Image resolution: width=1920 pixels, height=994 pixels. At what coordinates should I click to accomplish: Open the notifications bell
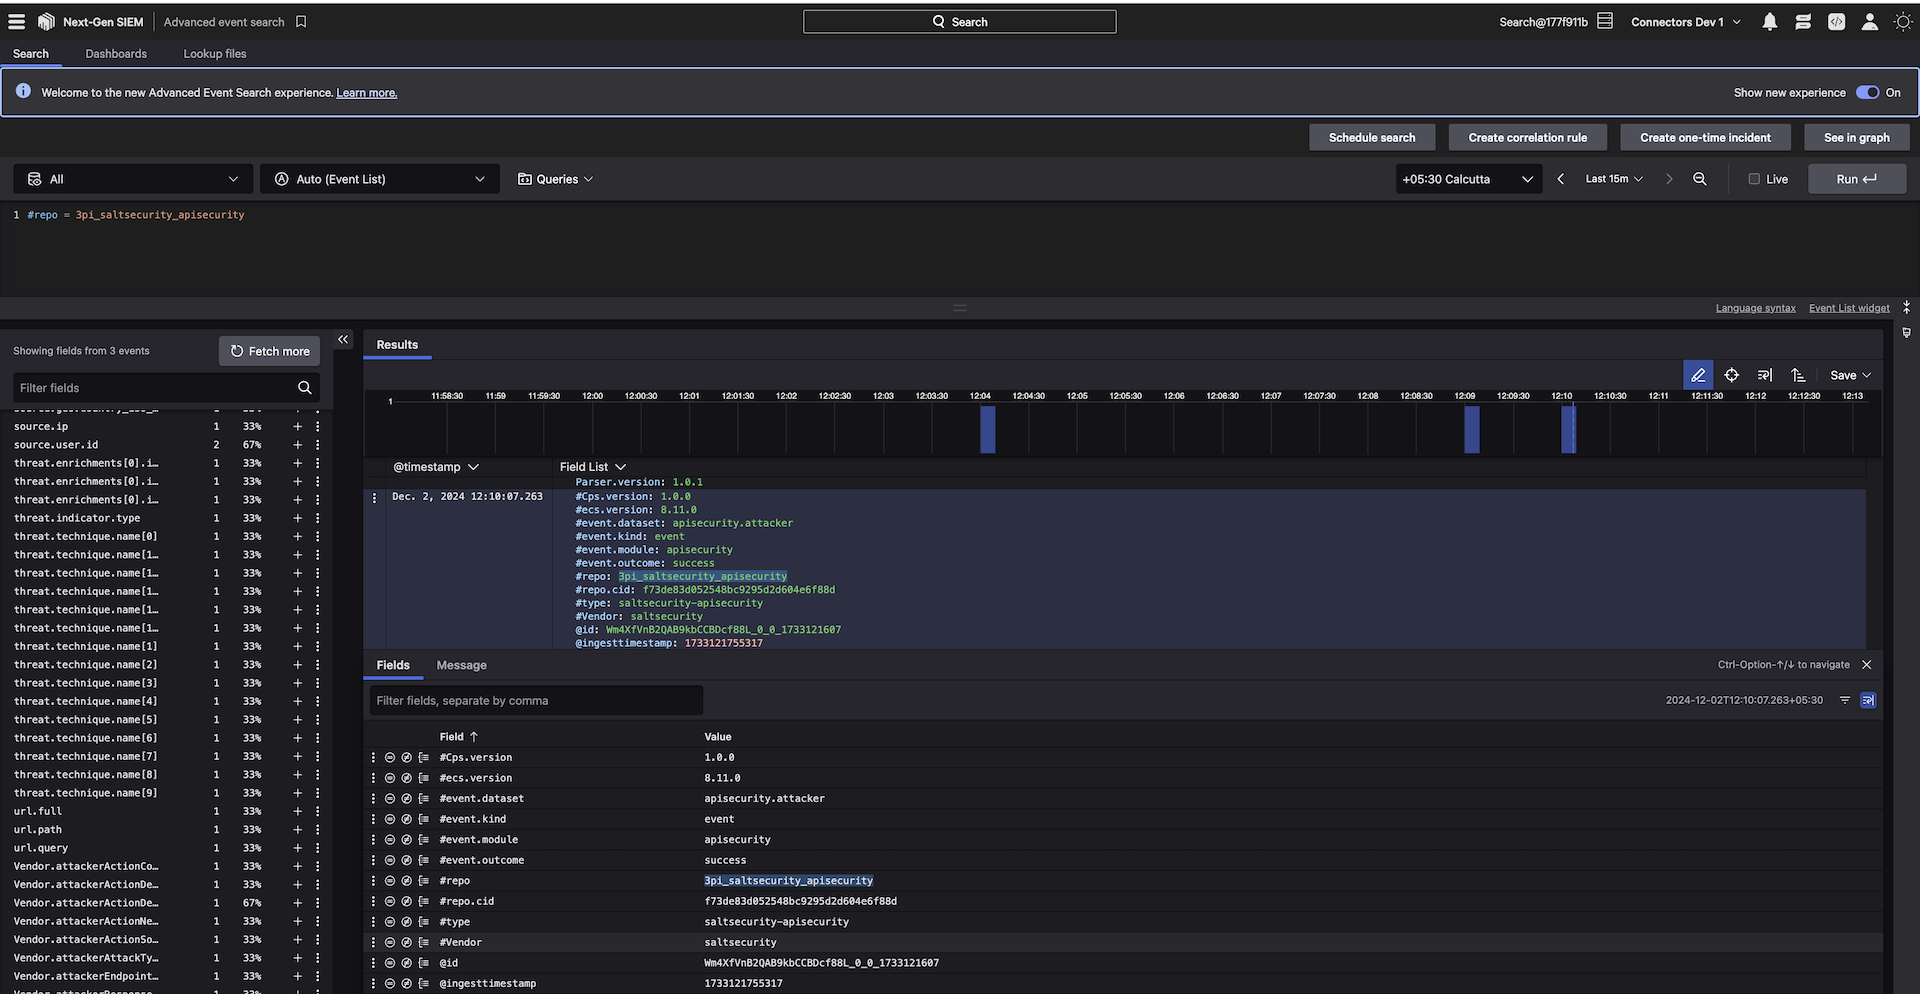point(1769,22)
